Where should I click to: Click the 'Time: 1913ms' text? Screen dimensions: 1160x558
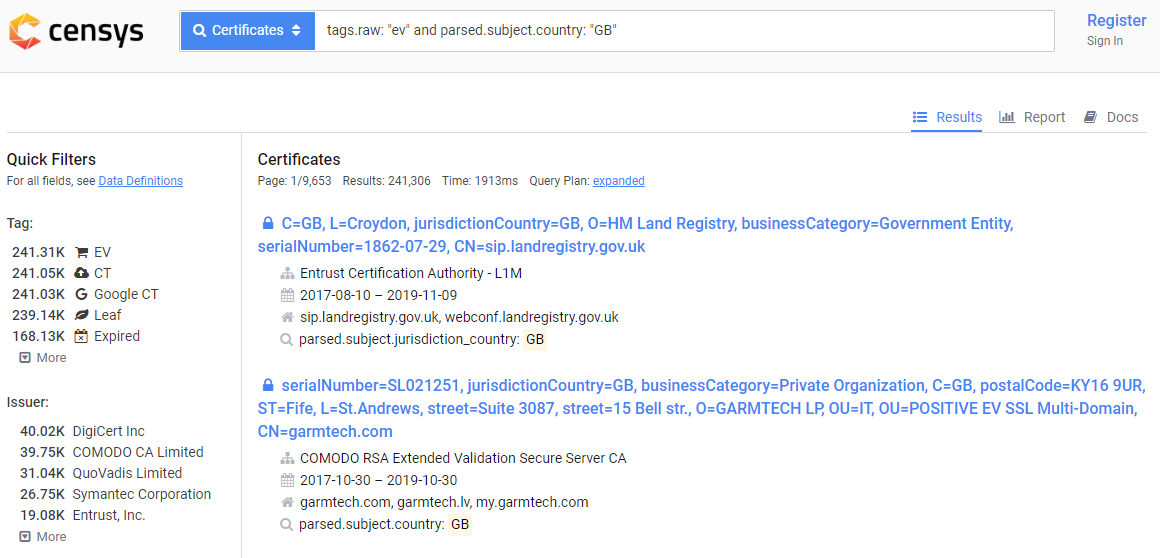480,181
